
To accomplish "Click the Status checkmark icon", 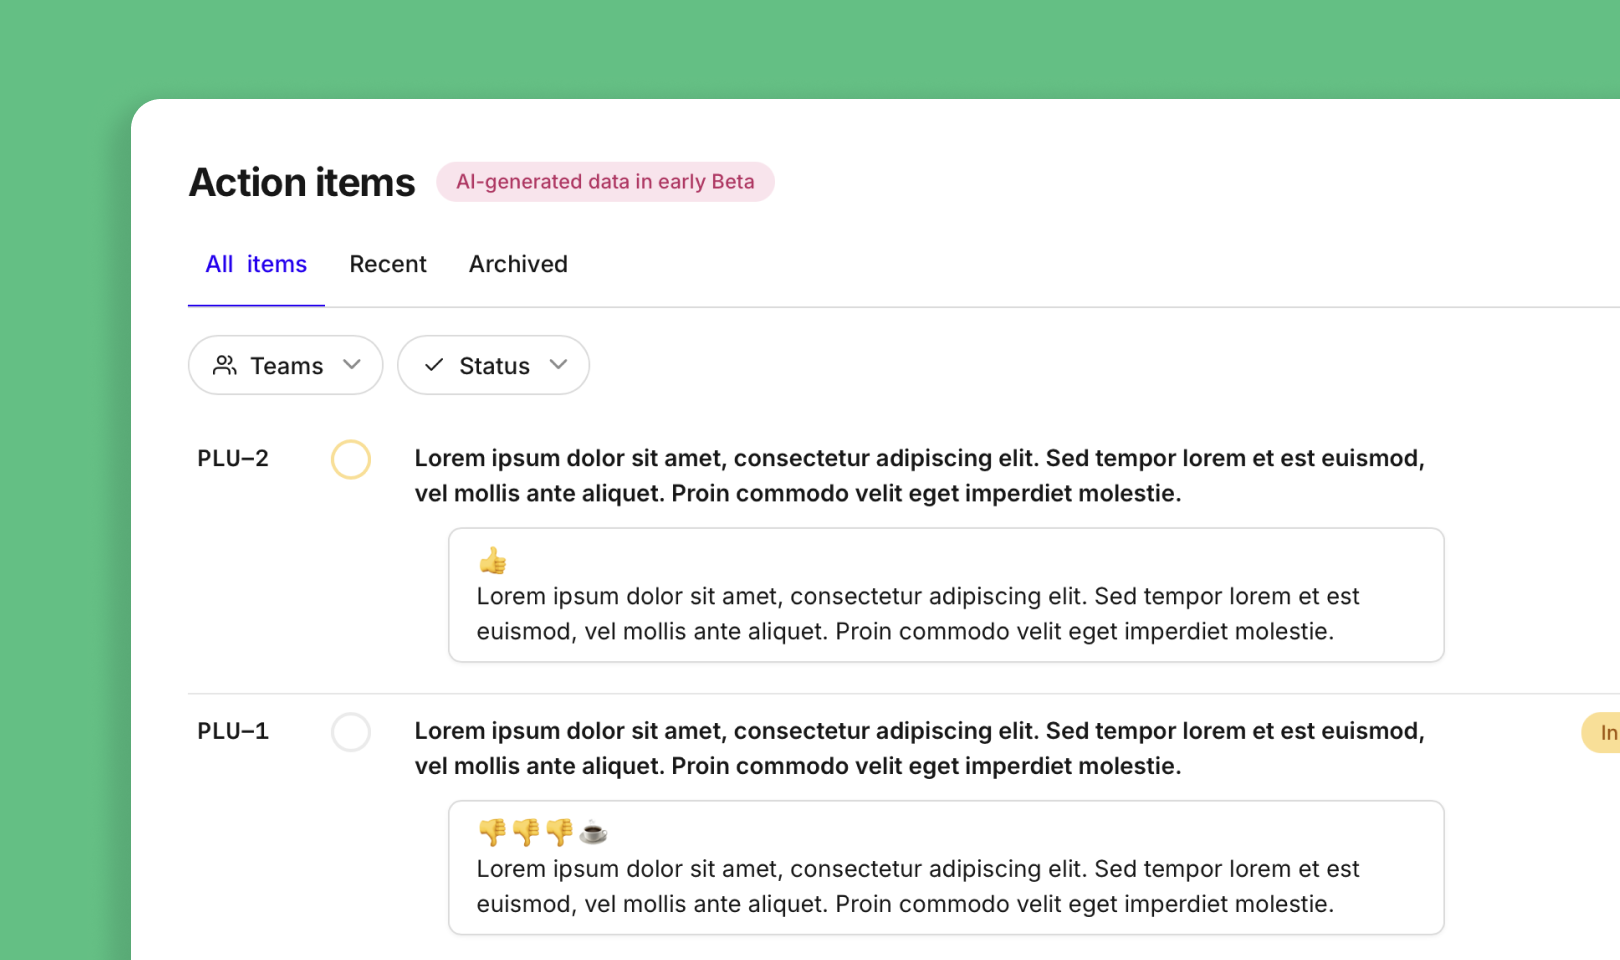I will tap(434, 365).
